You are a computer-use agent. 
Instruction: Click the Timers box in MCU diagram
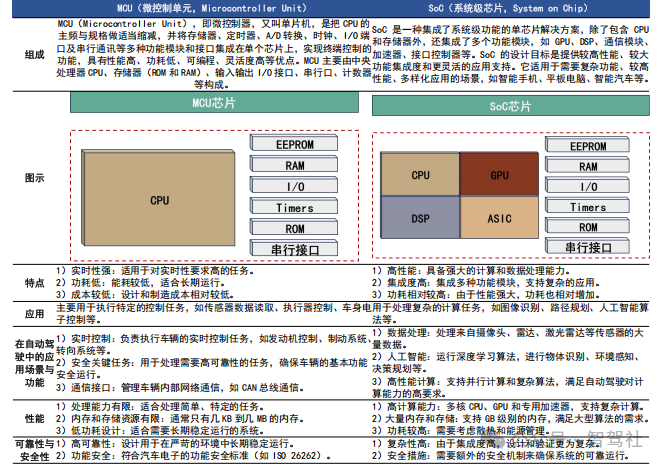pos(294,206)
